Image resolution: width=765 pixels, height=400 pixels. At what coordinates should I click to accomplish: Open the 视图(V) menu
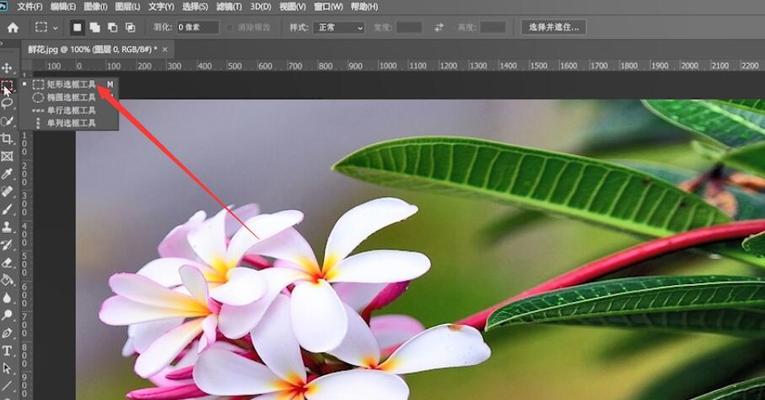pos(294,7)
